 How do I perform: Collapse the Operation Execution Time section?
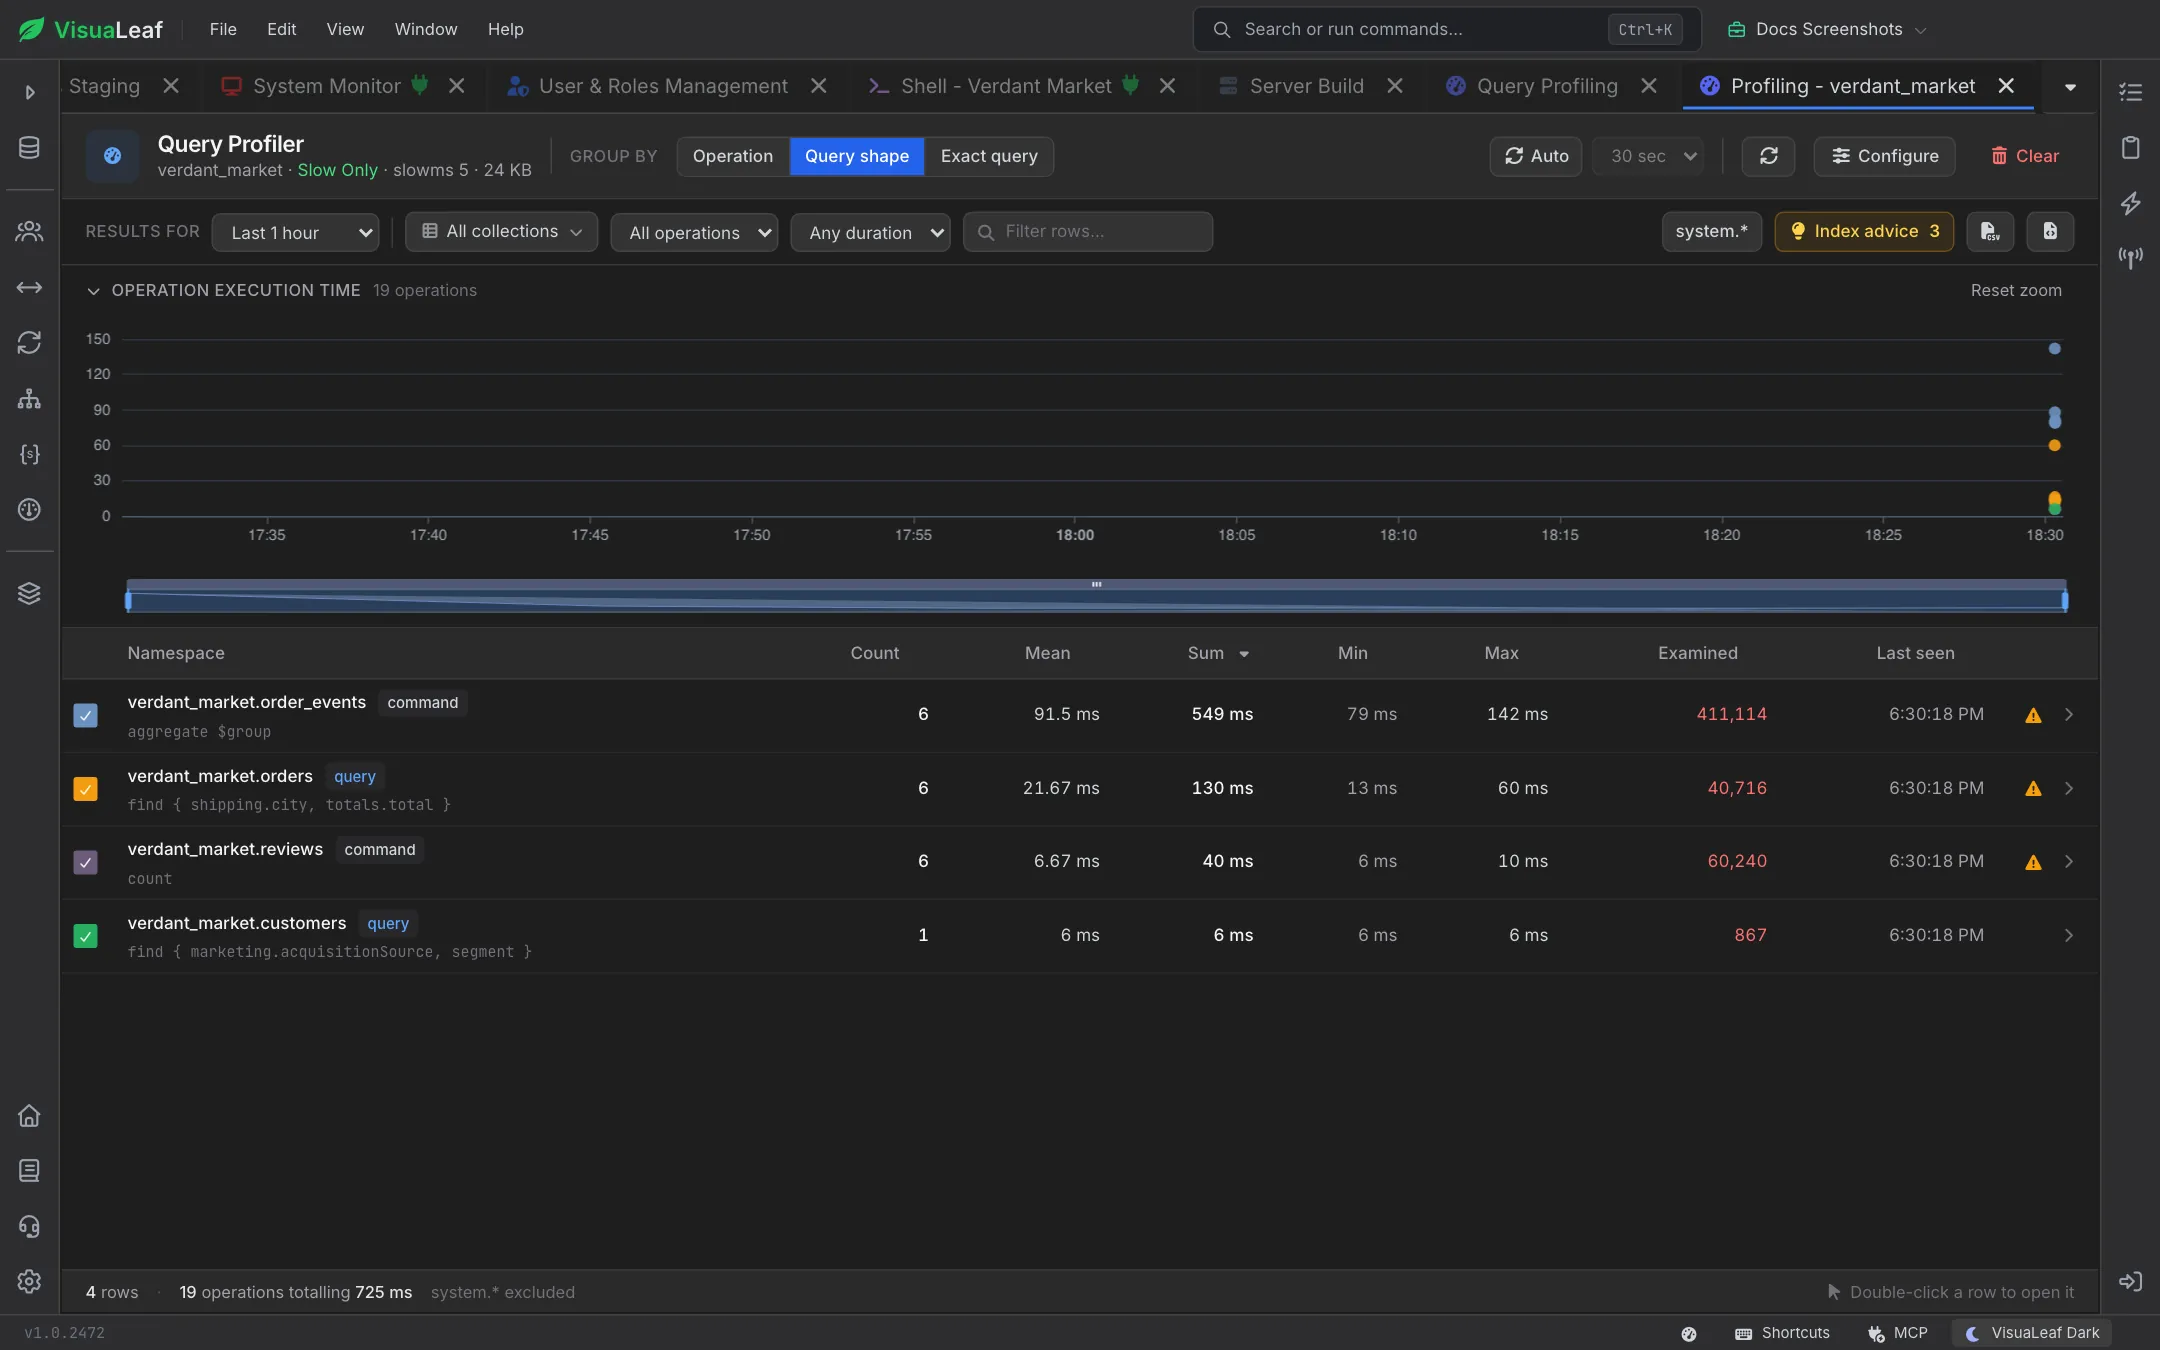93,291
